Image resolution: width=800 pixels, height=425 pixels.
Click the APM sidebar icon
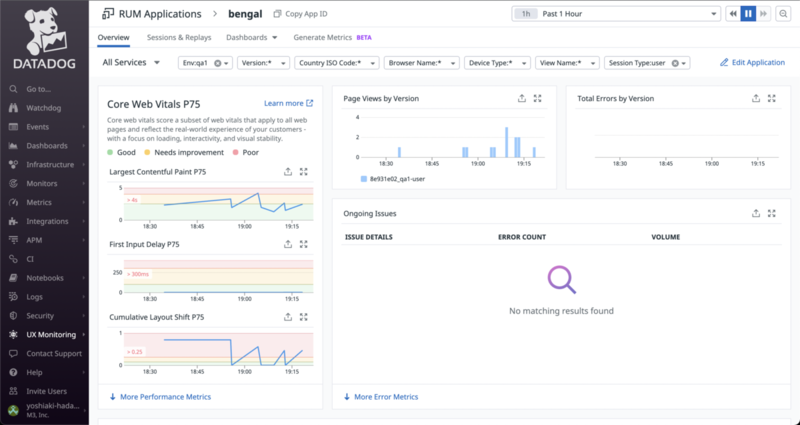(13, 240)
